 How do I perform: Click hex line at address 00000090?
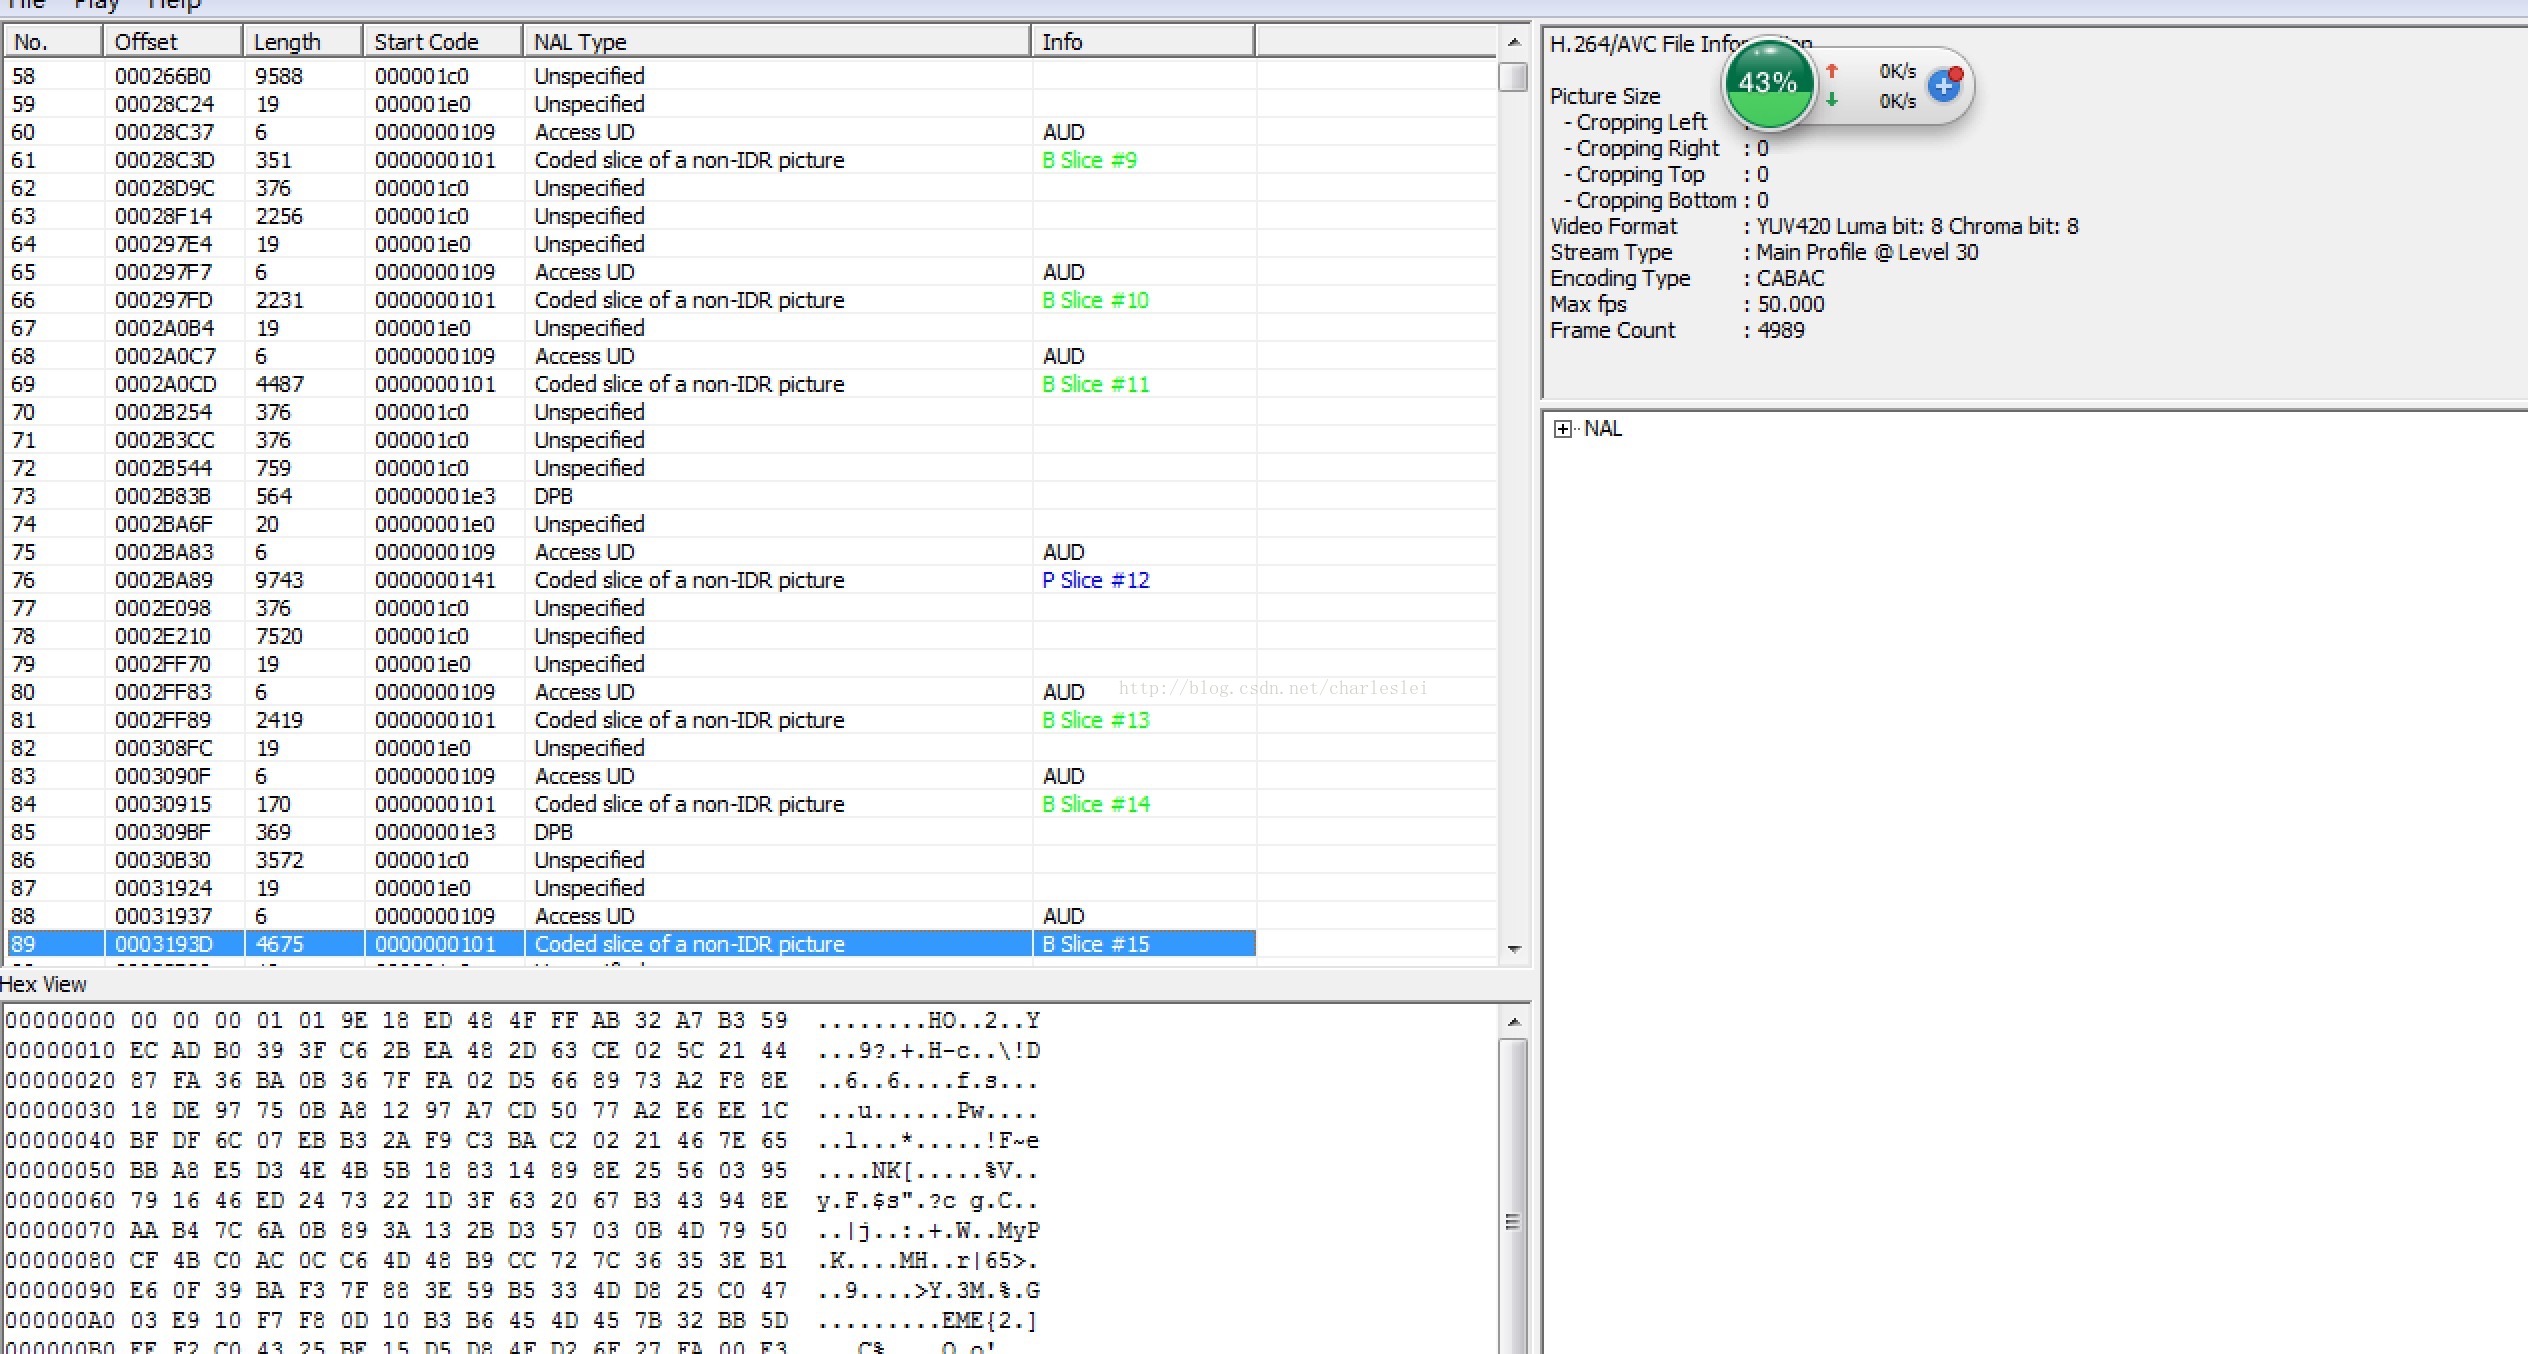522,1291
